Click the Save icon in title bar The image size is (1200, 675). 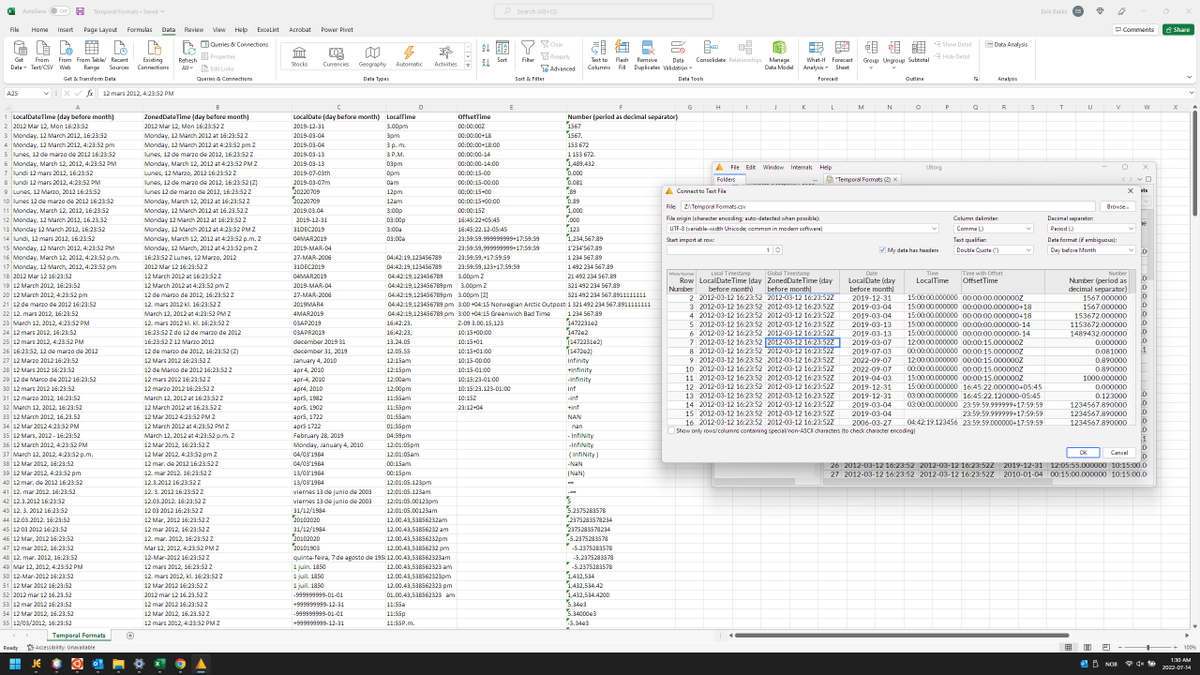[x=82, y=10]
